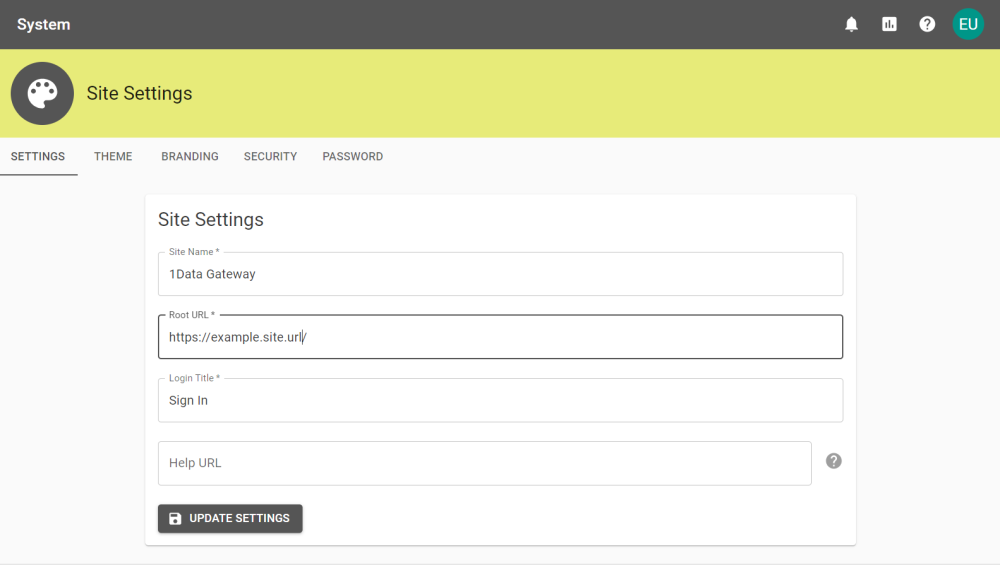Open the Password tab

(353, 156)
